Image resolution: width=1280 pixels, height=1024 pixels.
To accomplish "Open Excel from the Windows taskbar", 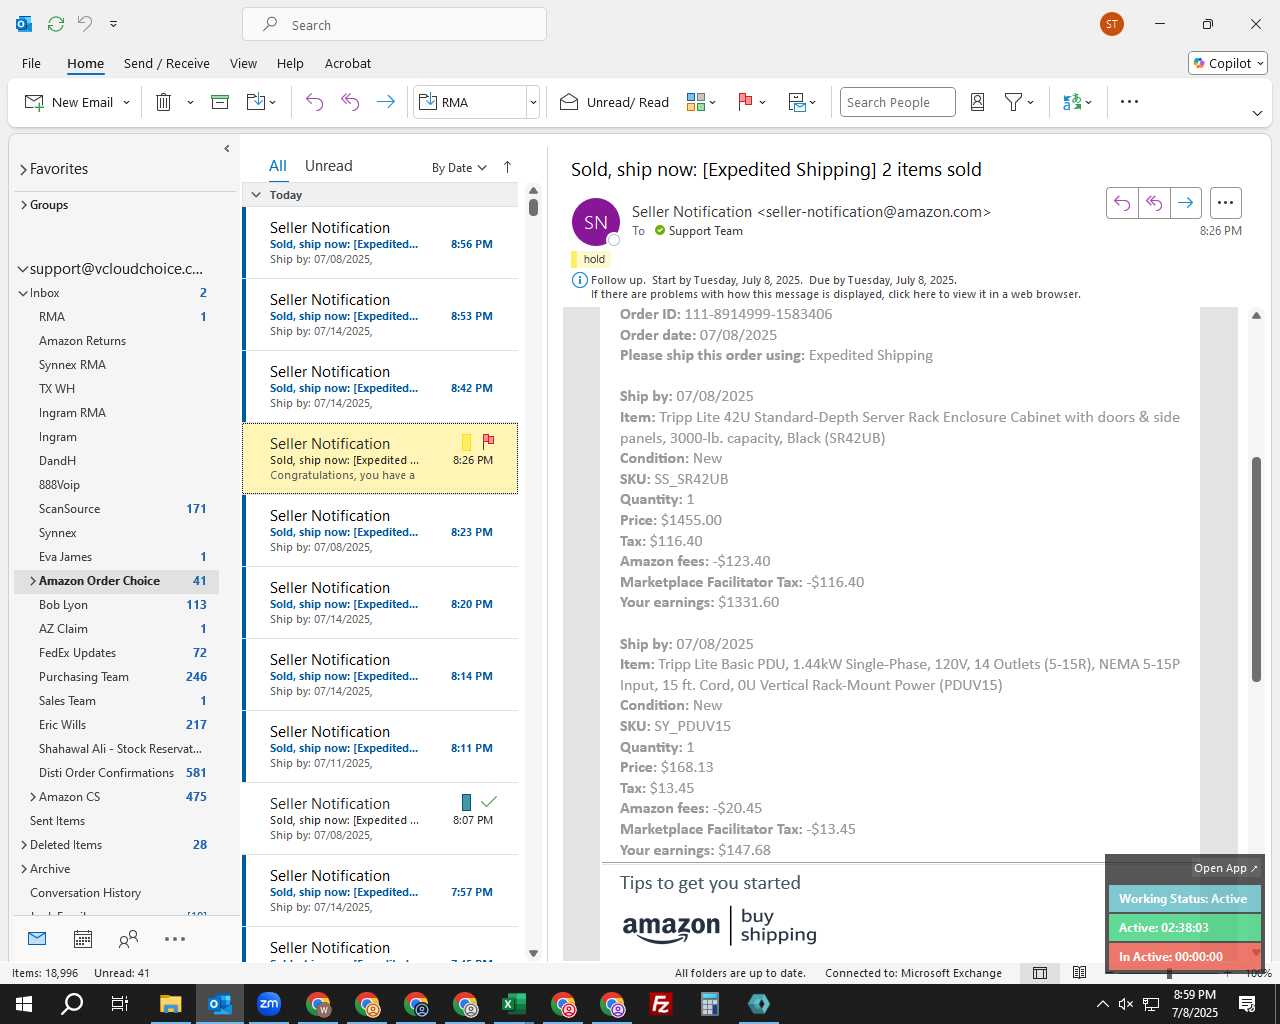I will coord(514,1004).
